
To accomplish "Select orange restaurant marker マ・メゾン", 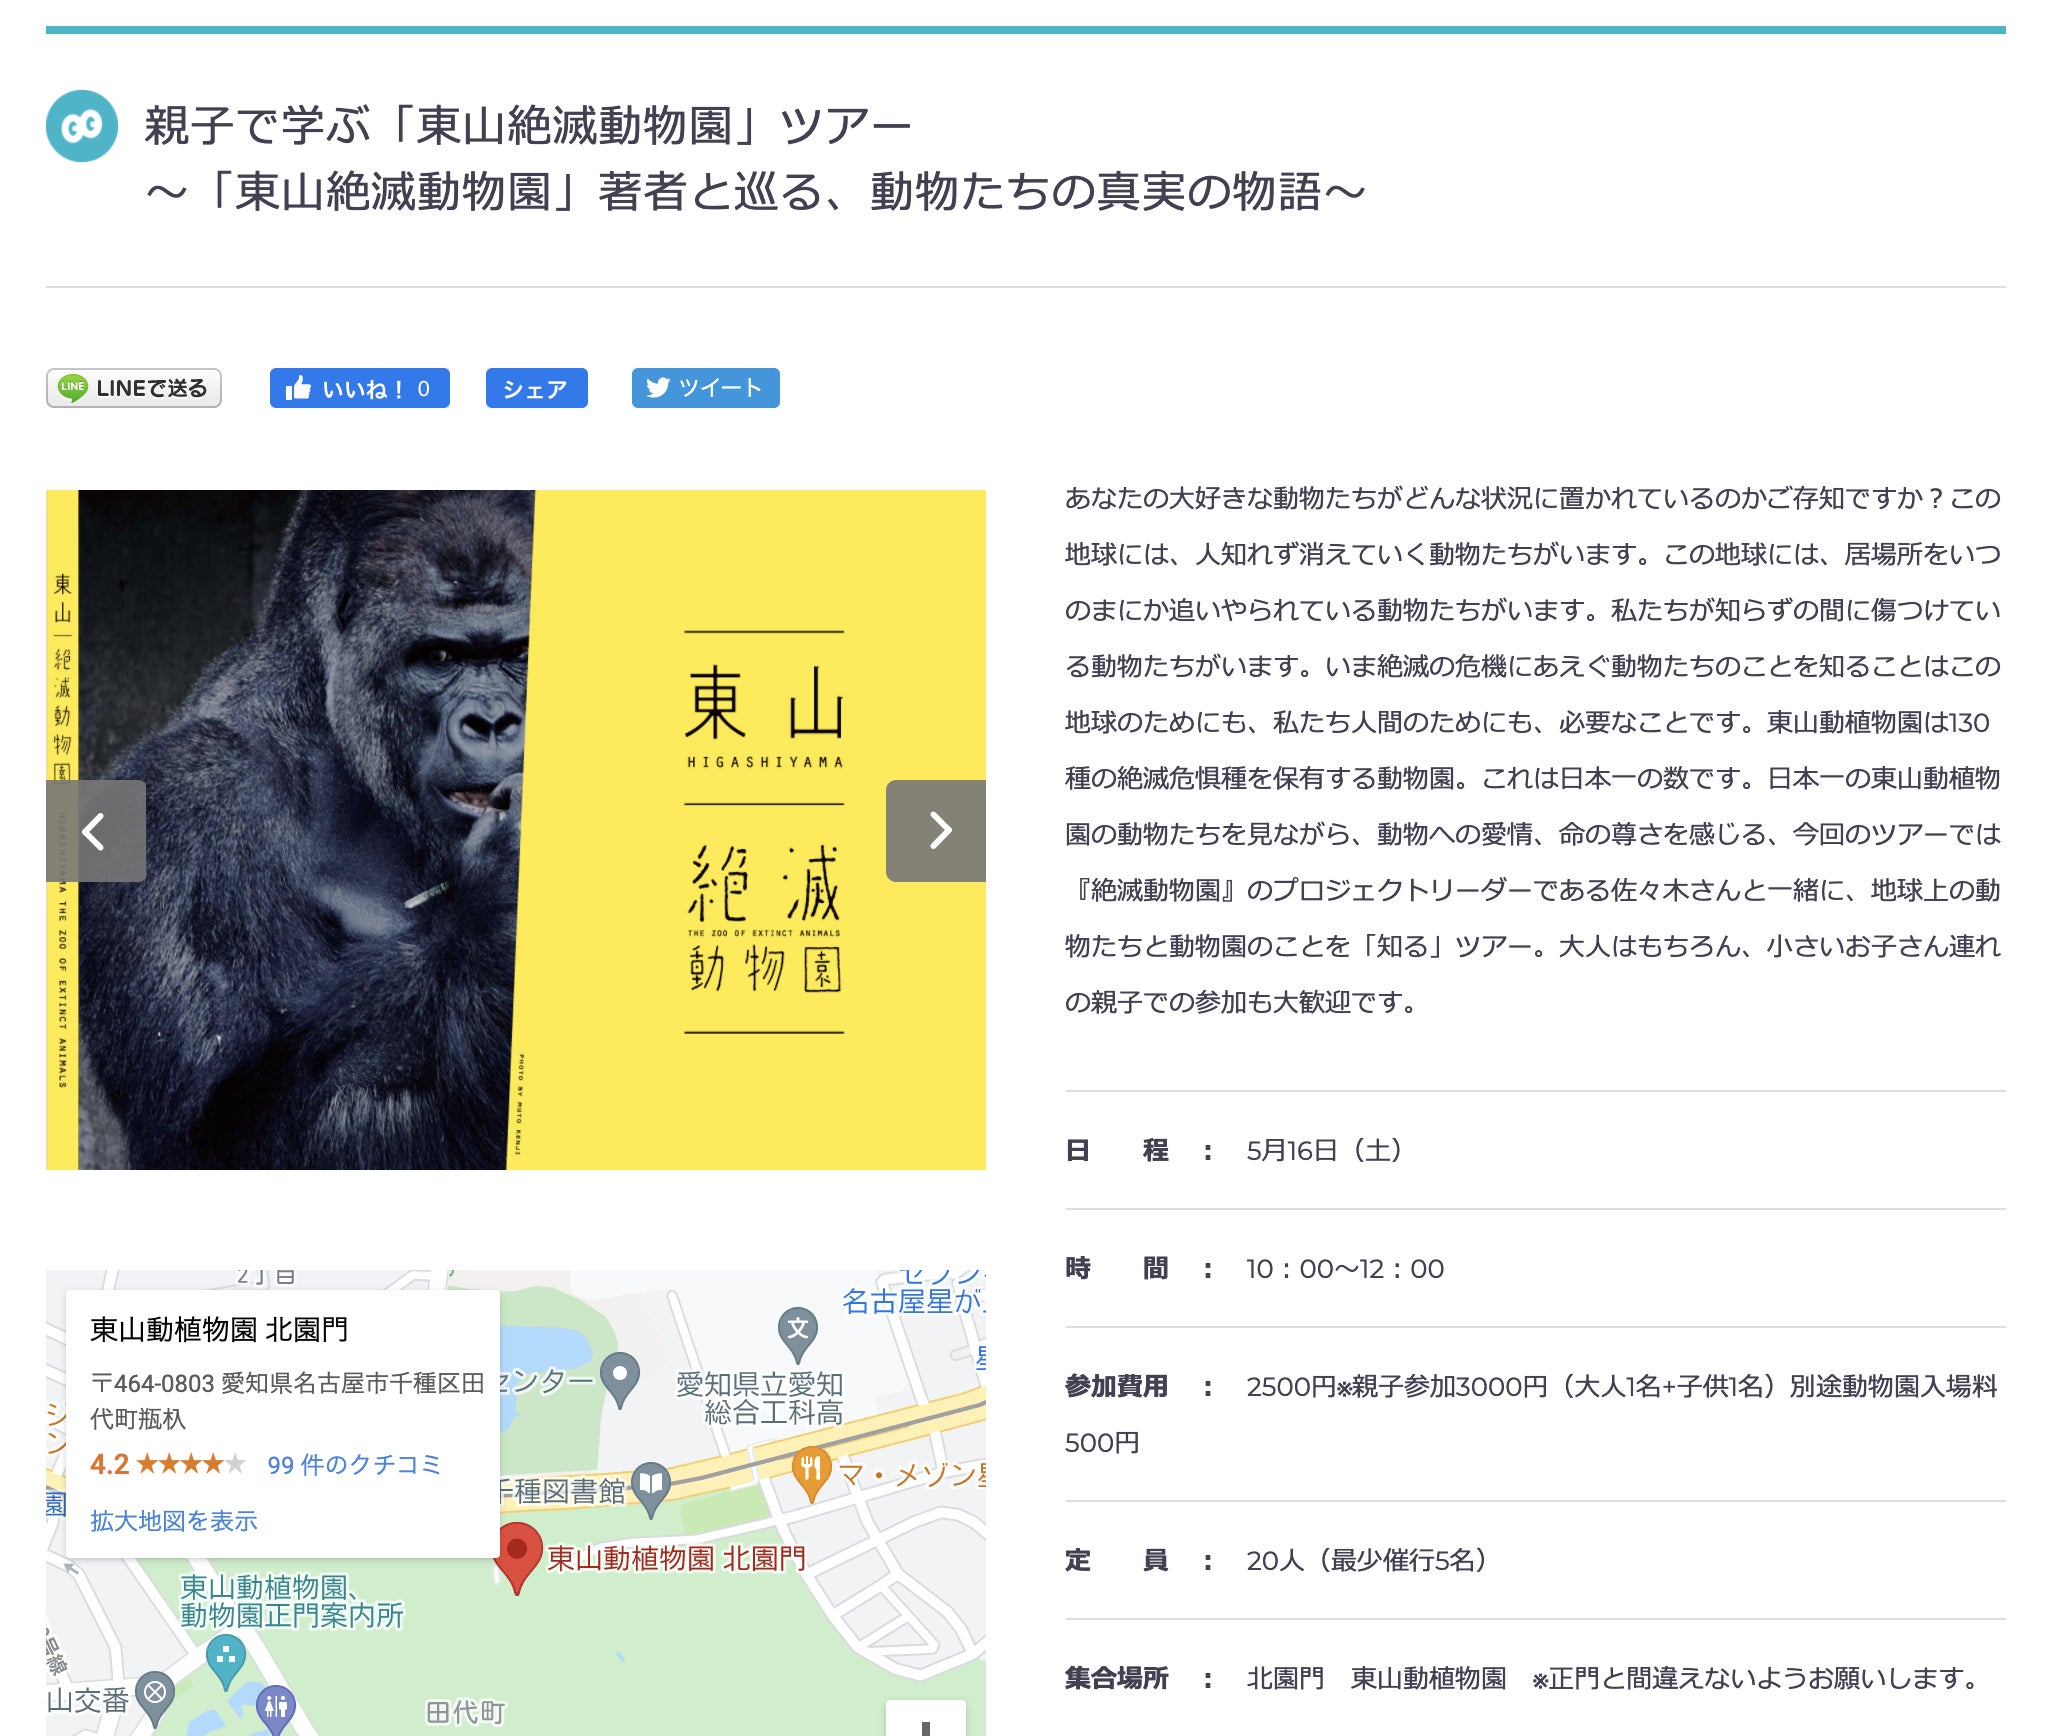I will pos(810,1470).
